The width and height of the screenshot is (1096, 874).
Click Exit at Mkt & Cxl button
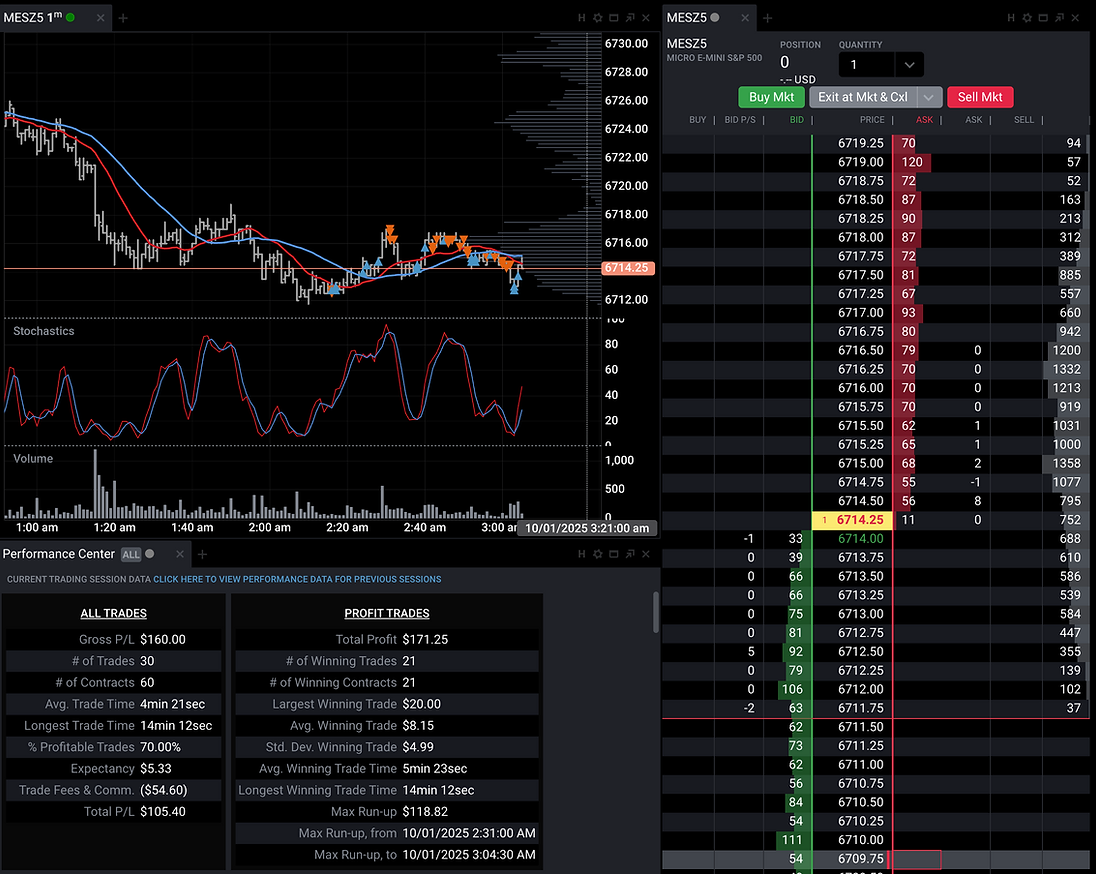coord(863,97)
